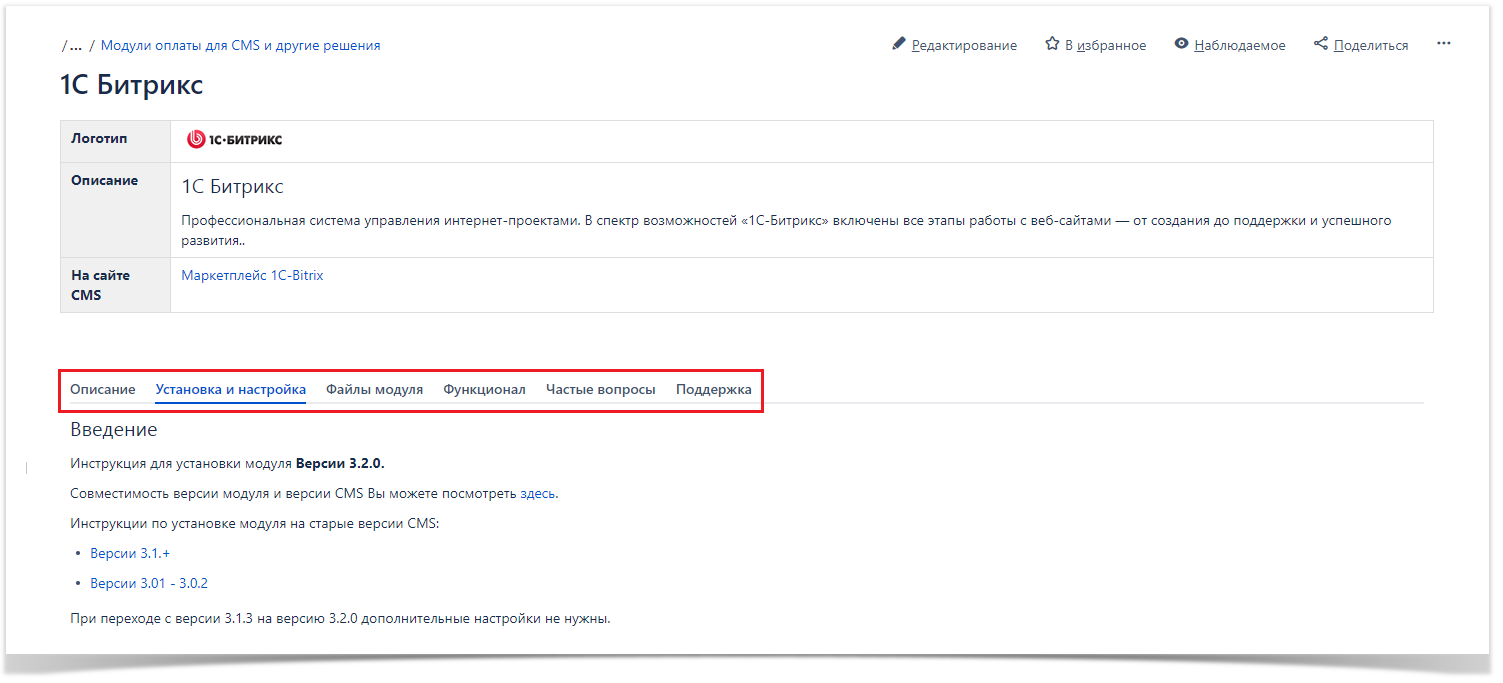Click the share icon in the page header

coord(1321,44)
